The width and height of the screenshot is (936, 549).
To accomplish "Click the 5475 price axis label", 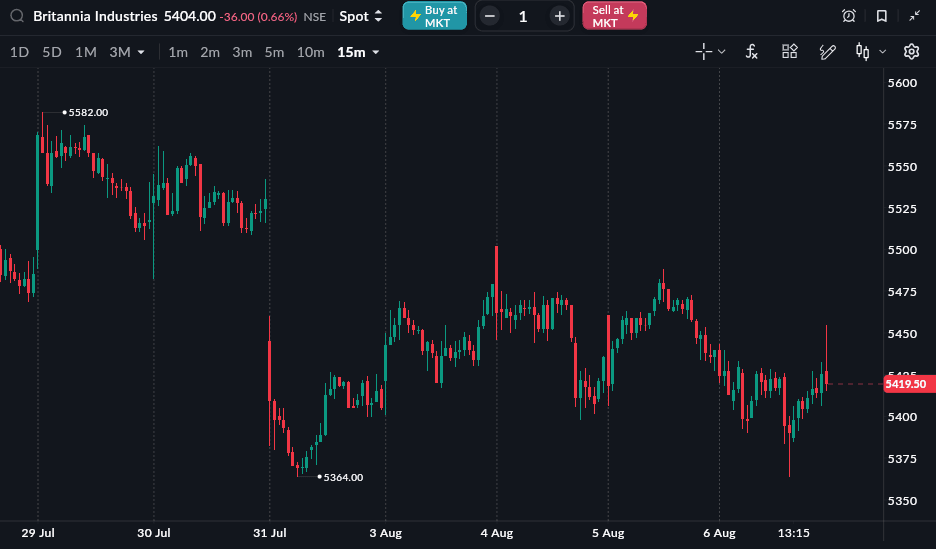I will (x=902, y=292).
